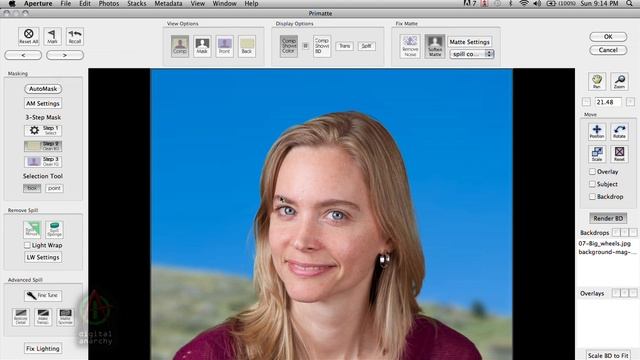Screen dimensions: 640x360
Task: Click the Rotate move tool
Action: [619, 131]
